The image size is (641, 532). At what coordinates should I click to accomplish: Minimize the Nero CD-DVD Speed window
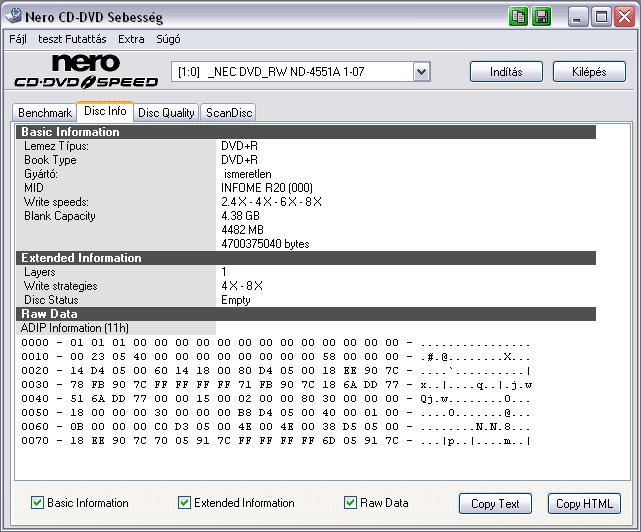[x=577, y=17]
